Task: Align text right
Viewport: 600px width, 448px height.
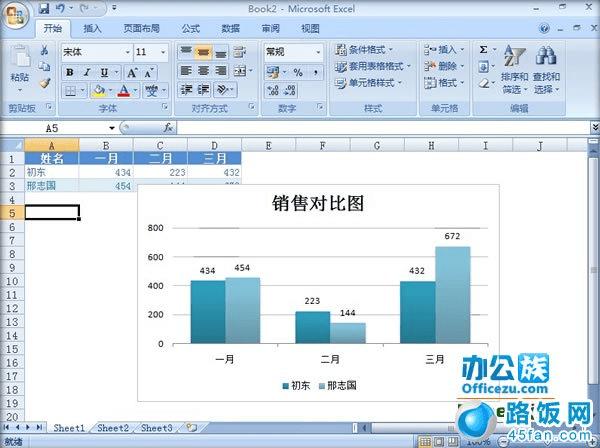Action: pos(221,71)
